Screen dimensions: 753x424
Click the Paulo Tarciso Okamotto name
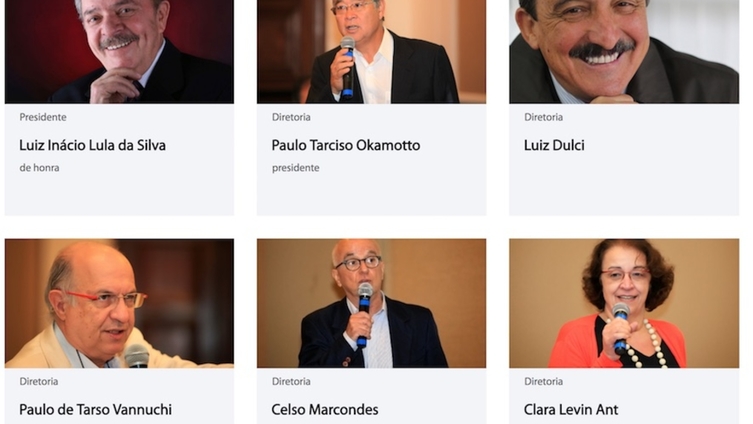pyautogui.click(x=346, y=145)
